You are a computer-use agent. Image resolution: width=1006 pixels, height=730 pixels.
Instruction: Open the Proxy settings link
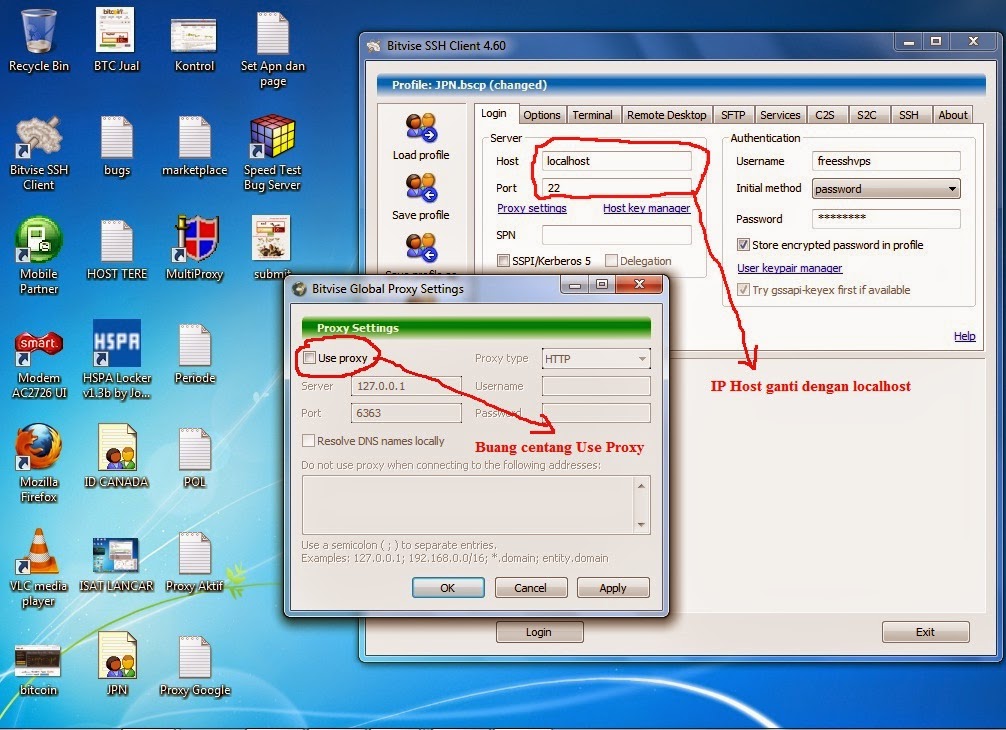click(x=532, y=208)
